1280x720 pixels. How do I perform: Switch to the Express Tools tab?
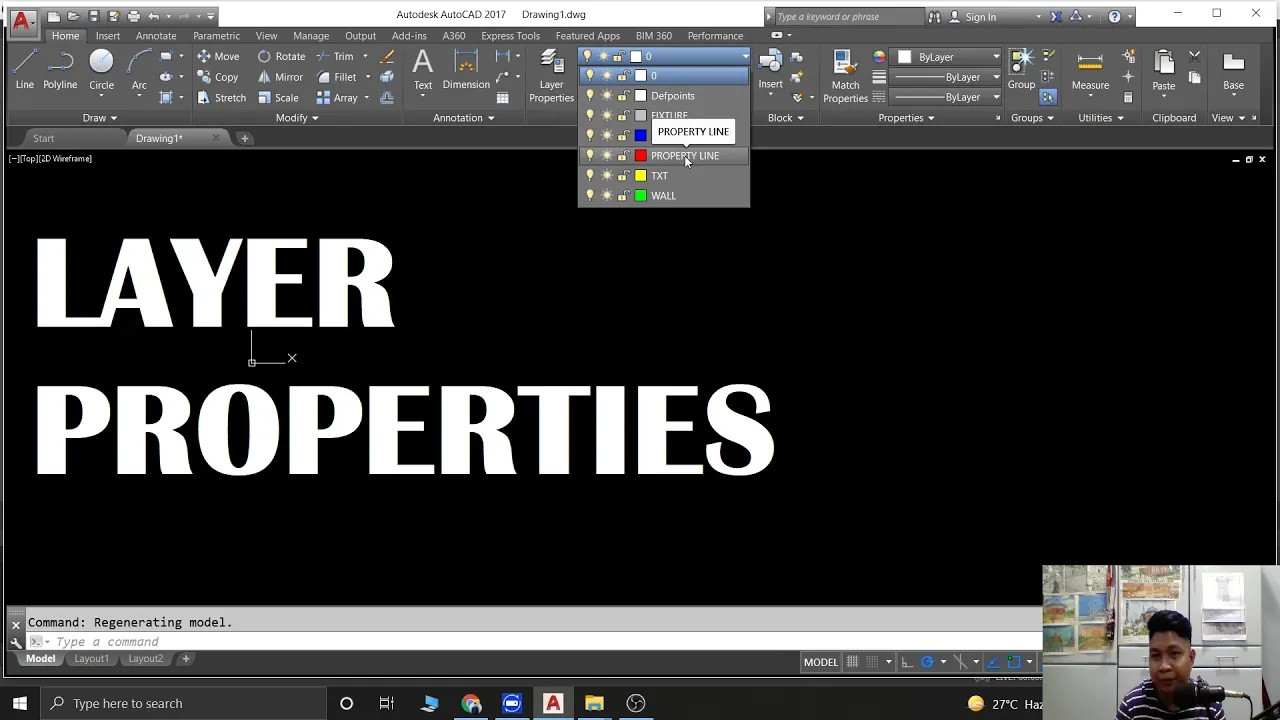[510, 36]
